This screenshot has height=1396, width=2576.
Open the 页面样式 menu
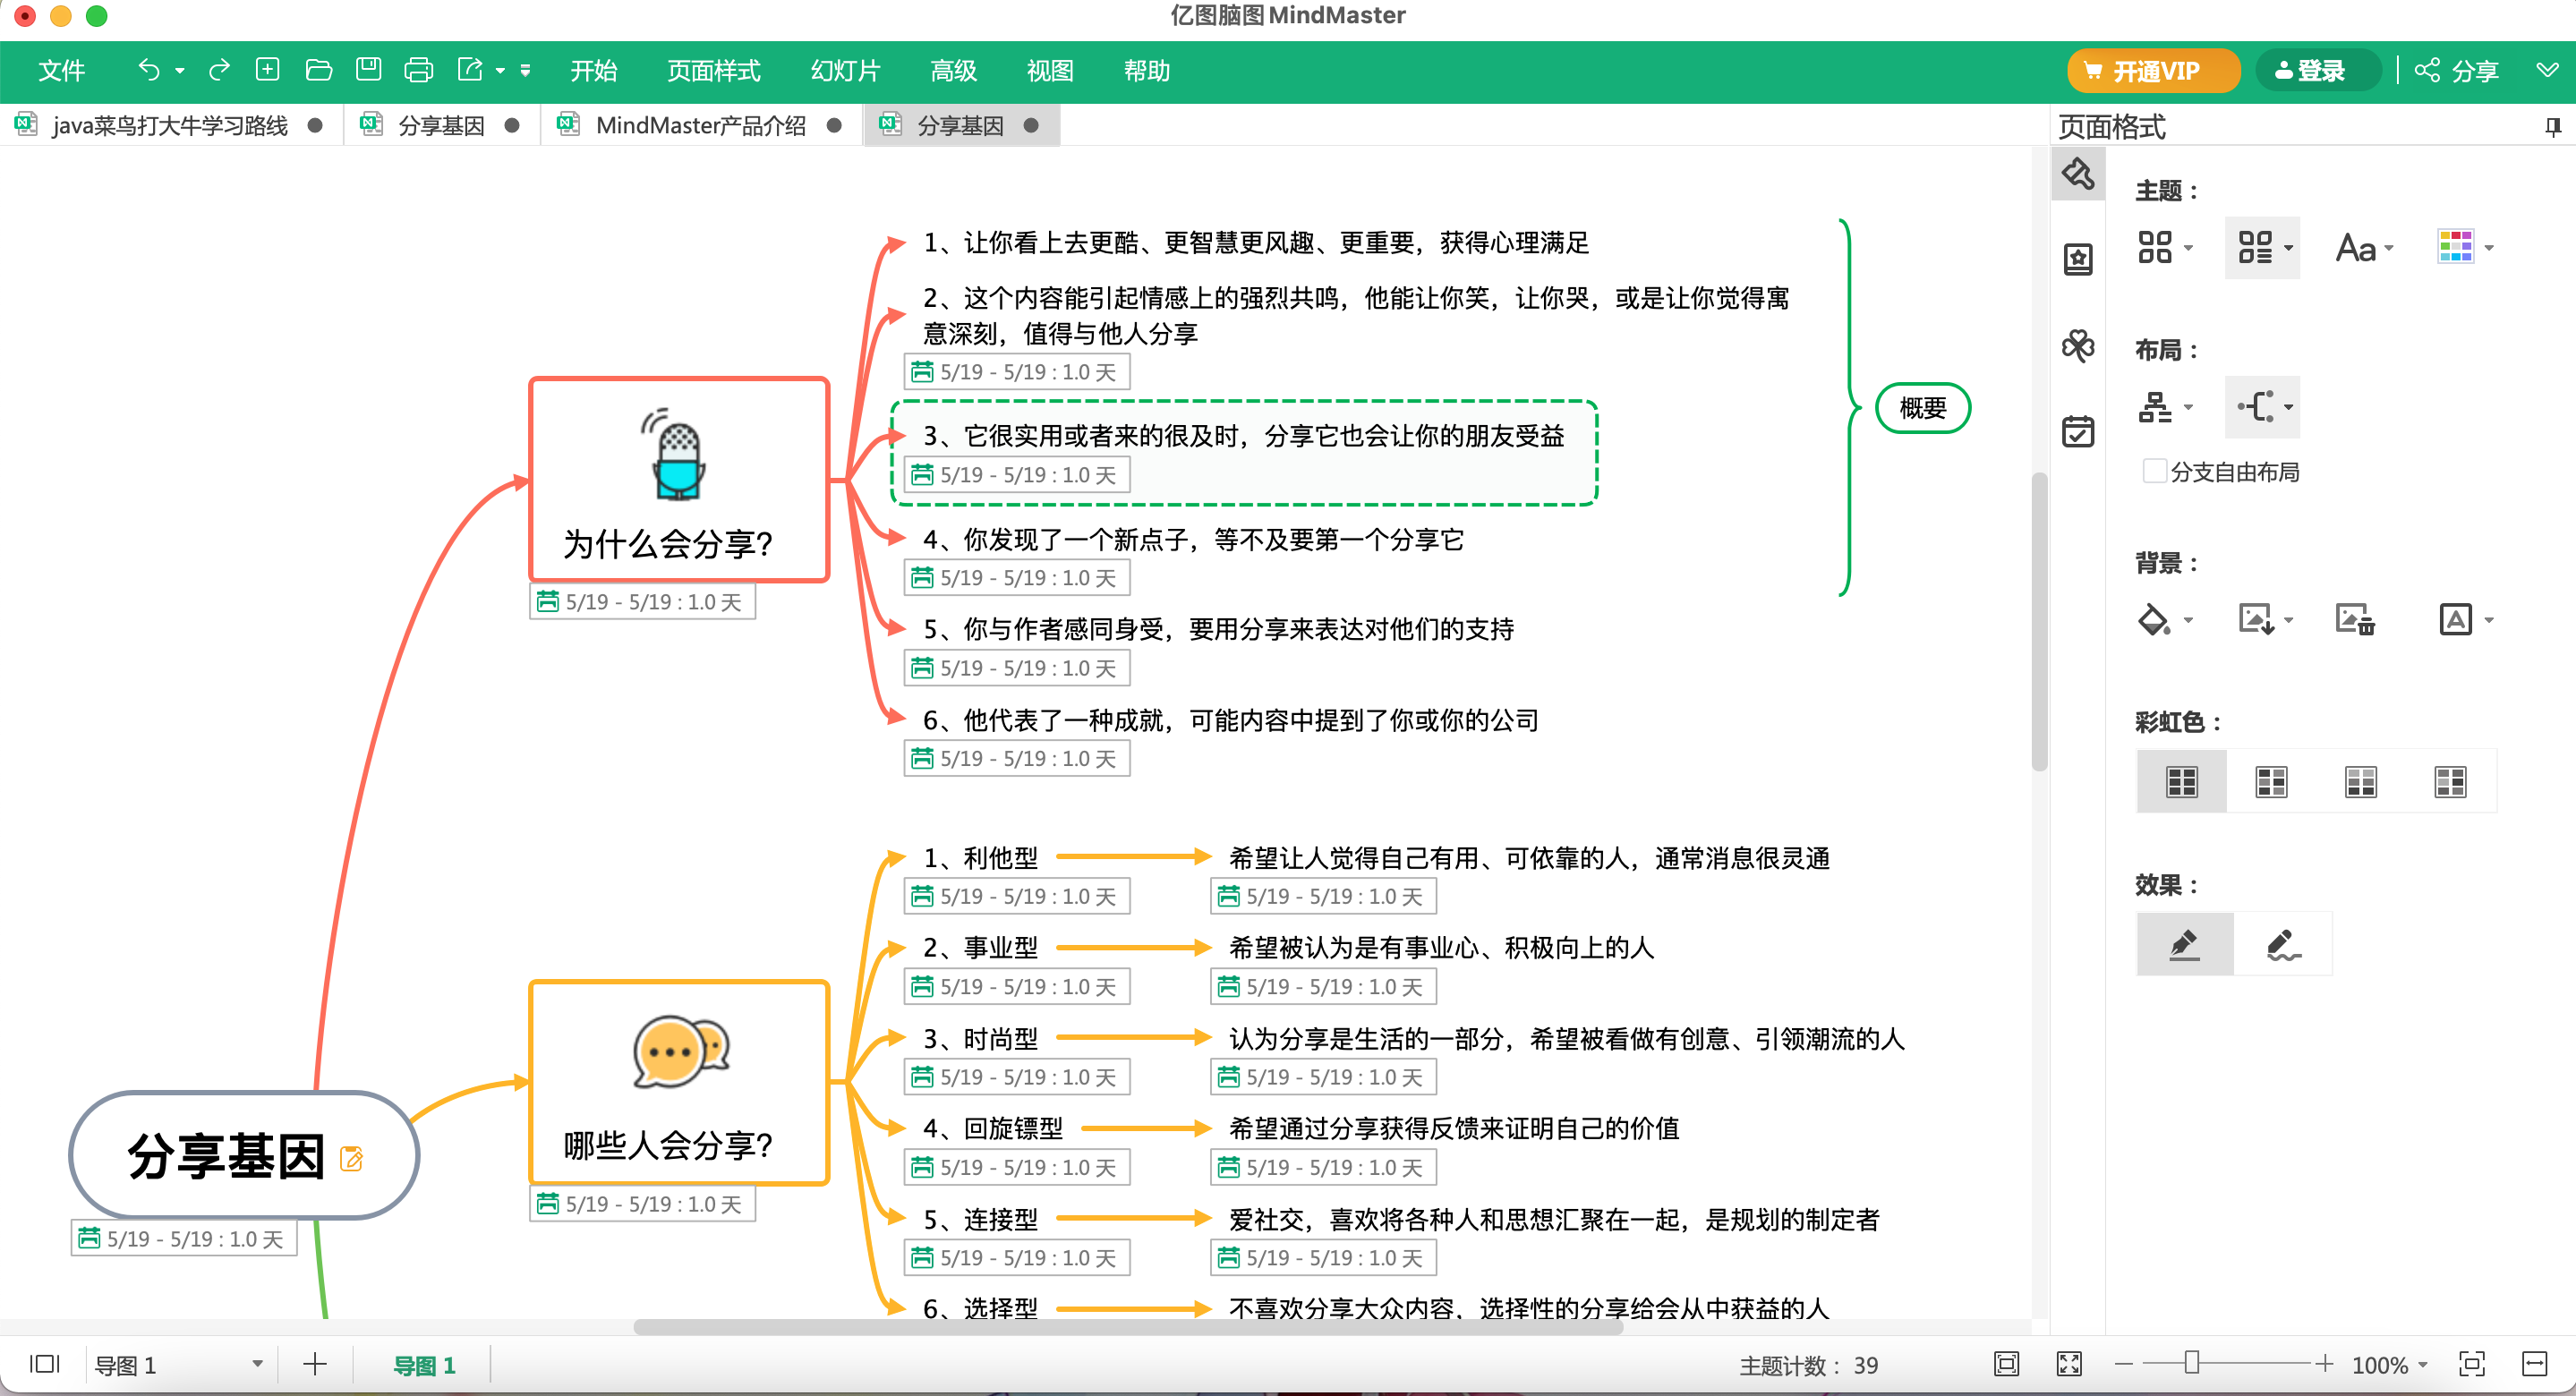(x=713, y=71)
